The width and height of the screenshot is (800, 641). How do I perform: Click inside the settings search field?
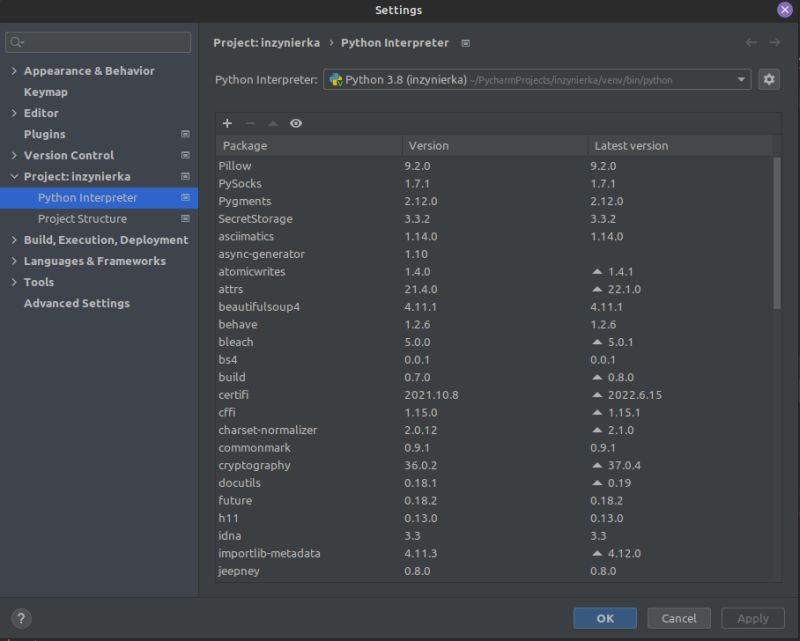coord(97,42)
